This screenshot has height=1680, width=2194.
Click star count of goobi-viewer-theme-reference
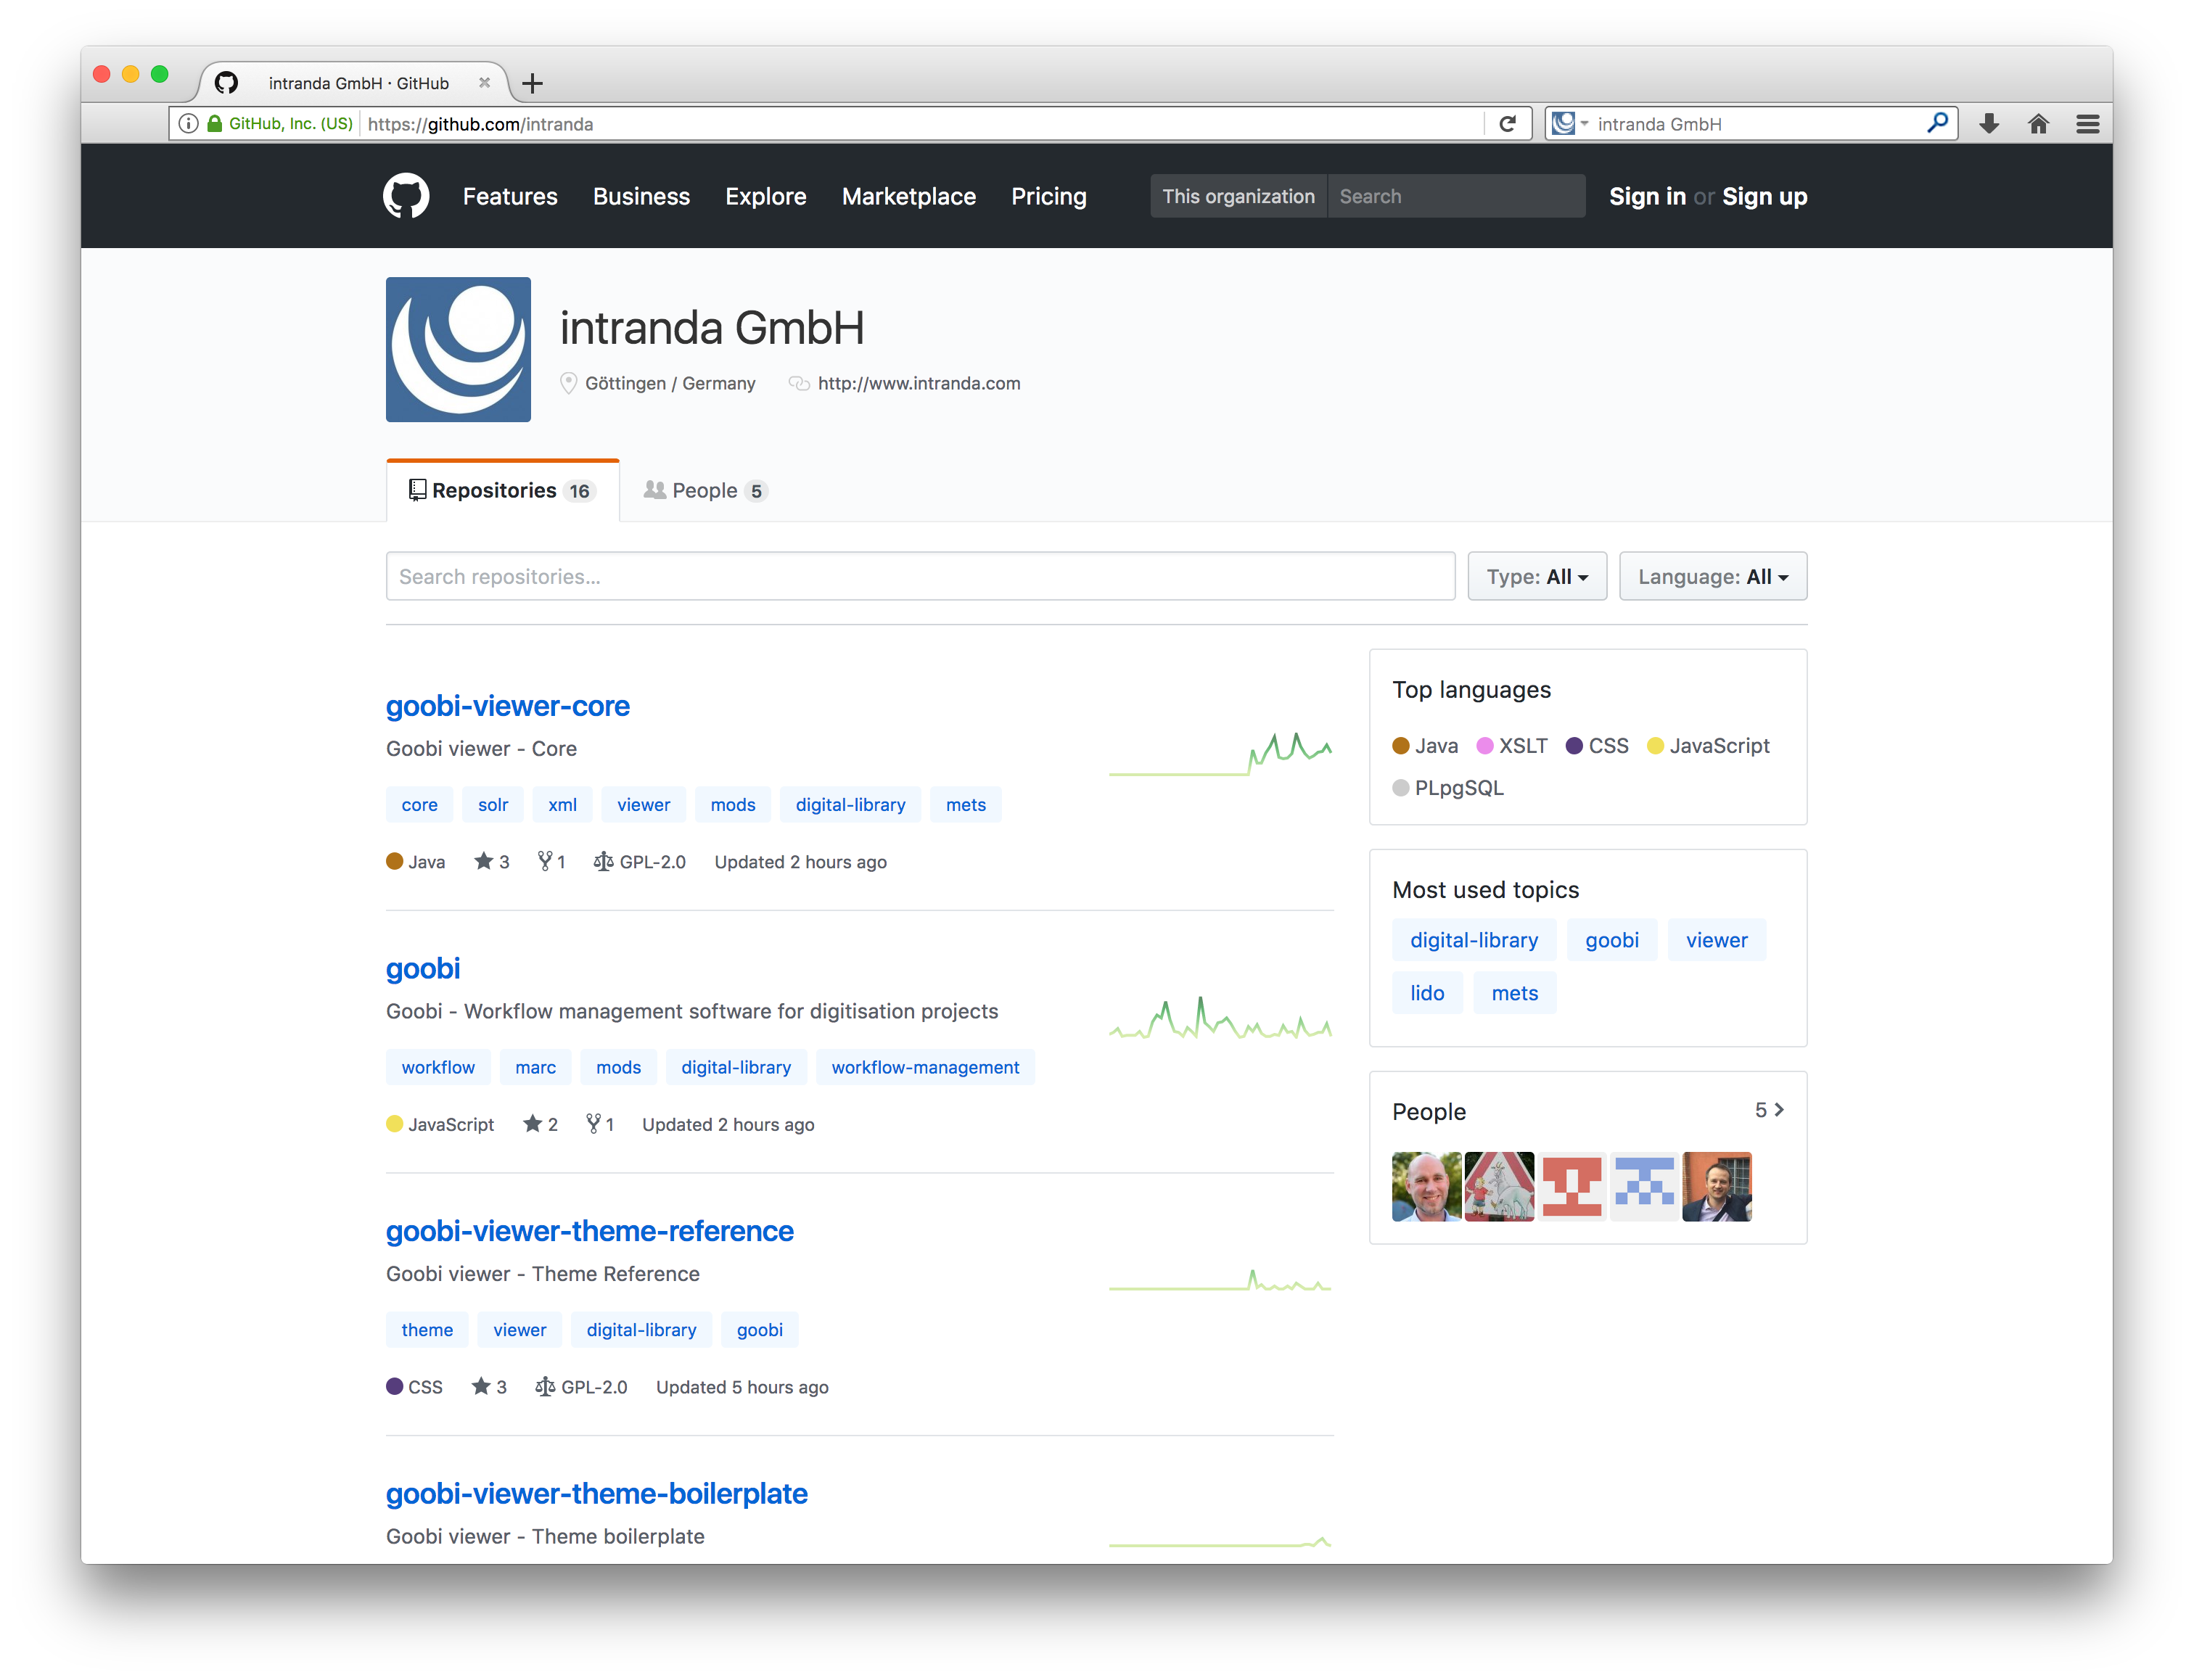click(x=489, y=1387)
